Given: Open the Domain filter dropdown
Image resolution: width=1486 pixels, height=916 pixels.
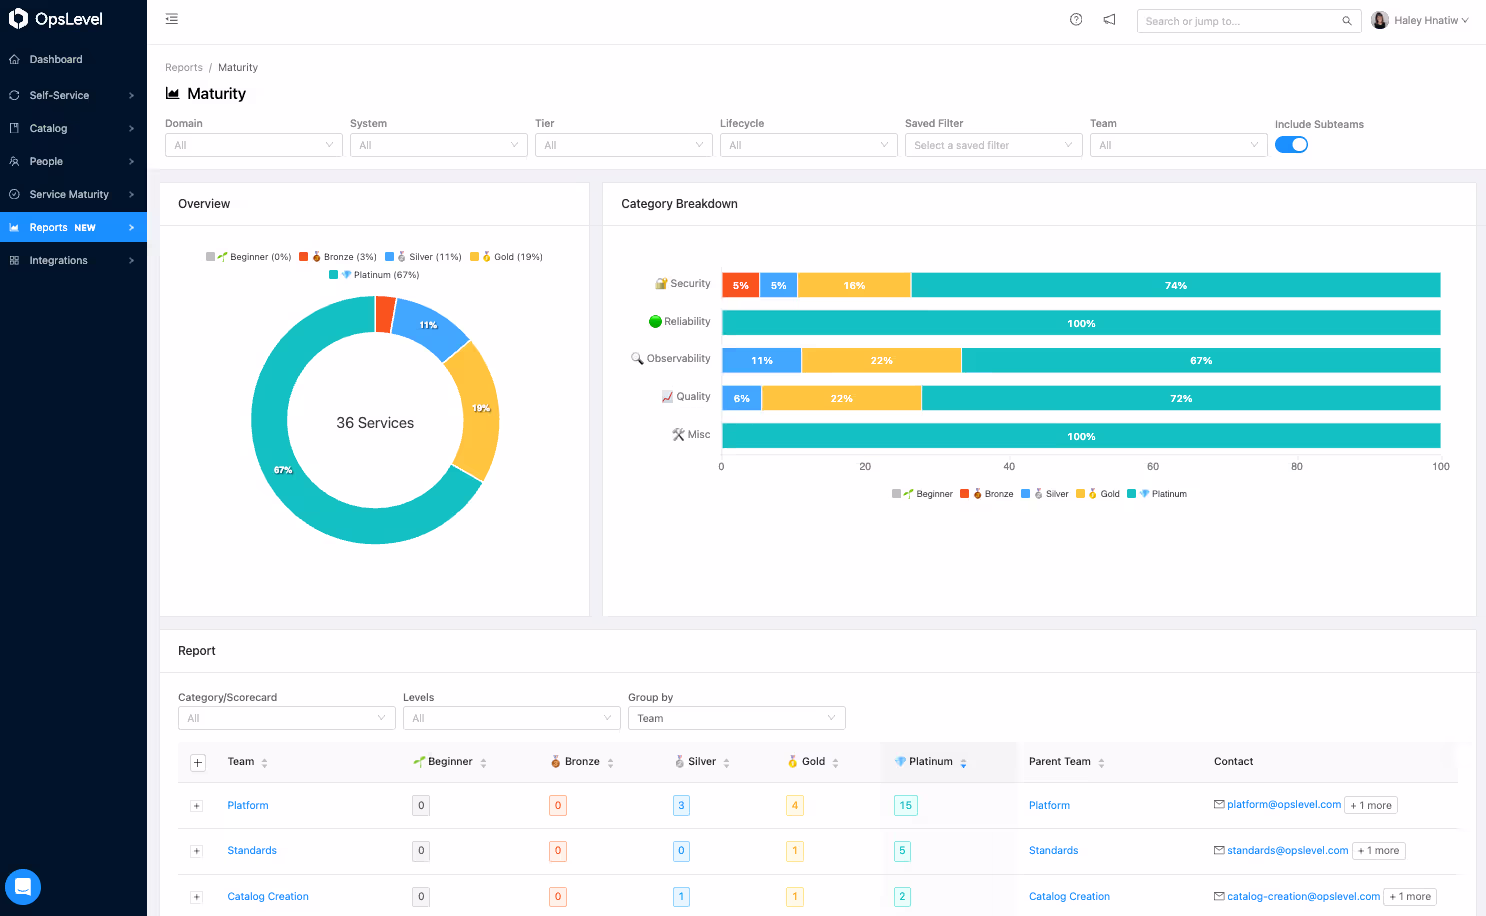Looking at the screenshot, I should click(x=254, y=145).
